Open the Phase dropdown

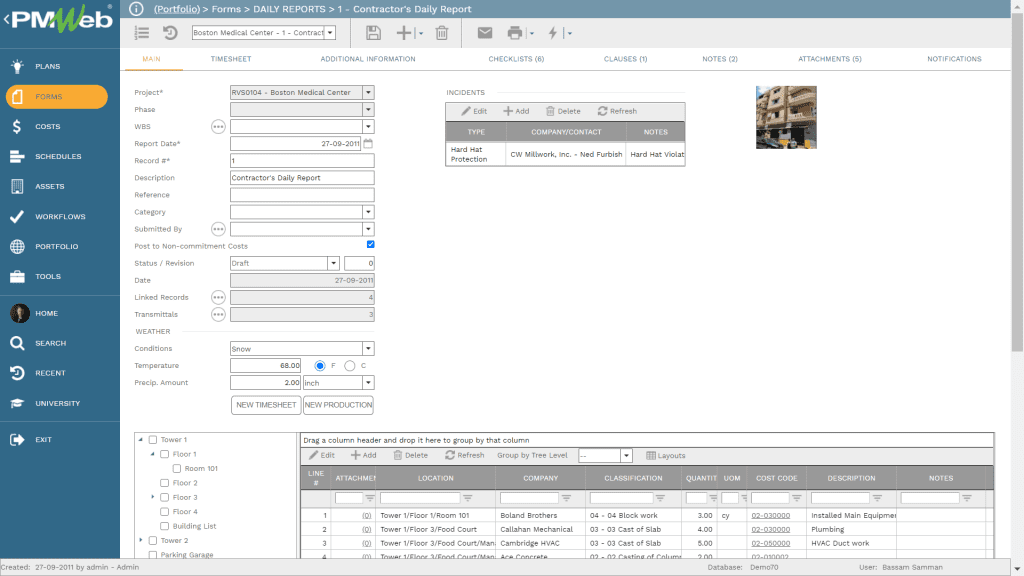click(368, 110)
